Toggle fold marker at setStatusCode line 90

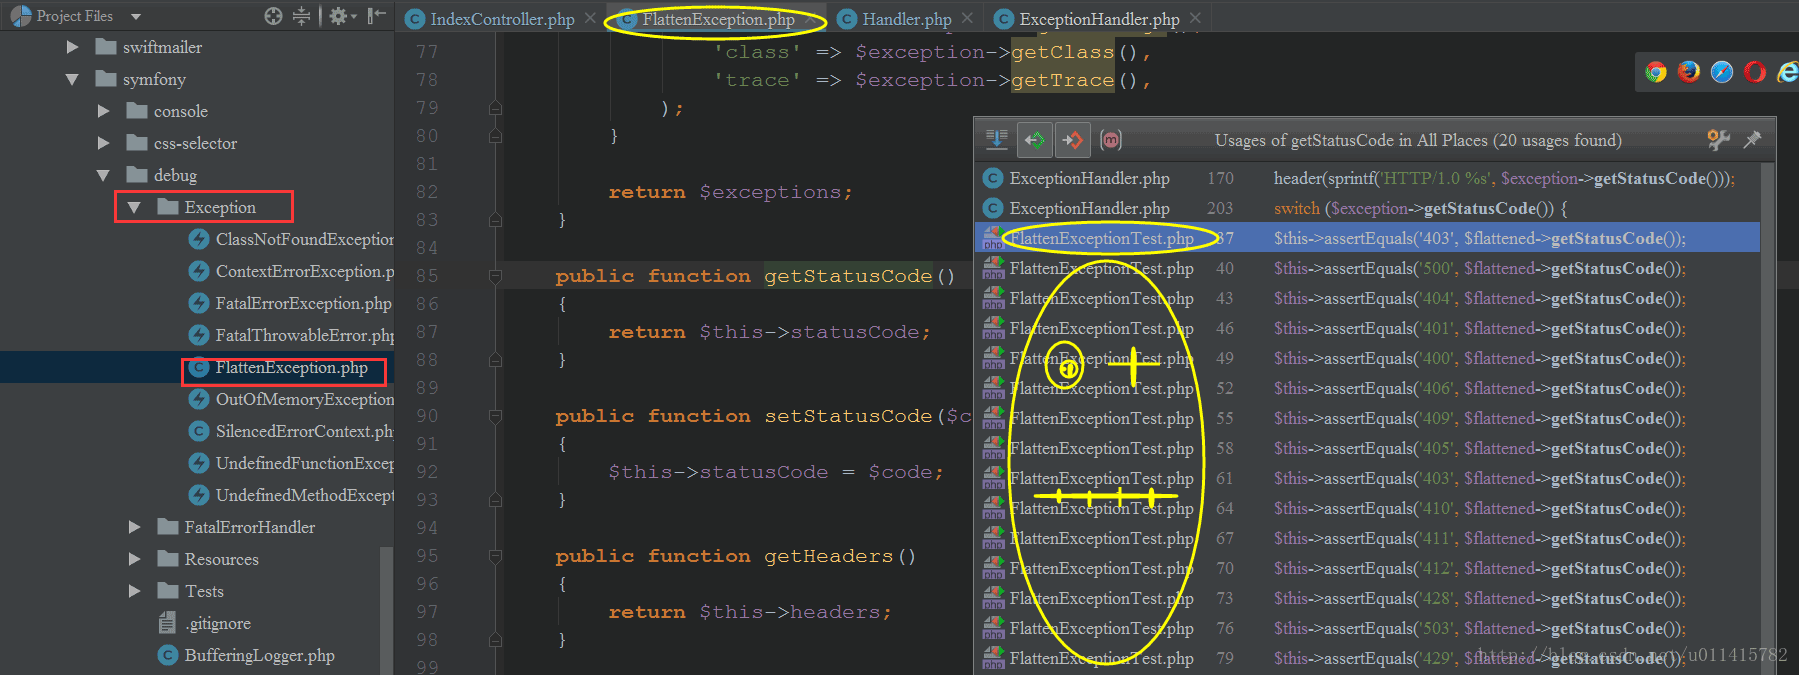point(495,416)
